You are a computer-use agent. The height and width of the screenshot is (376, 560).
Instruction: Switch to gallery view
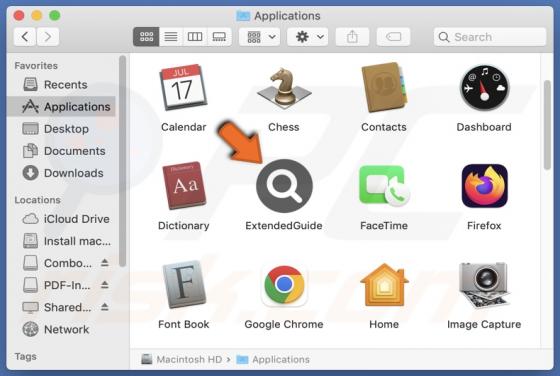click(219, 36)
